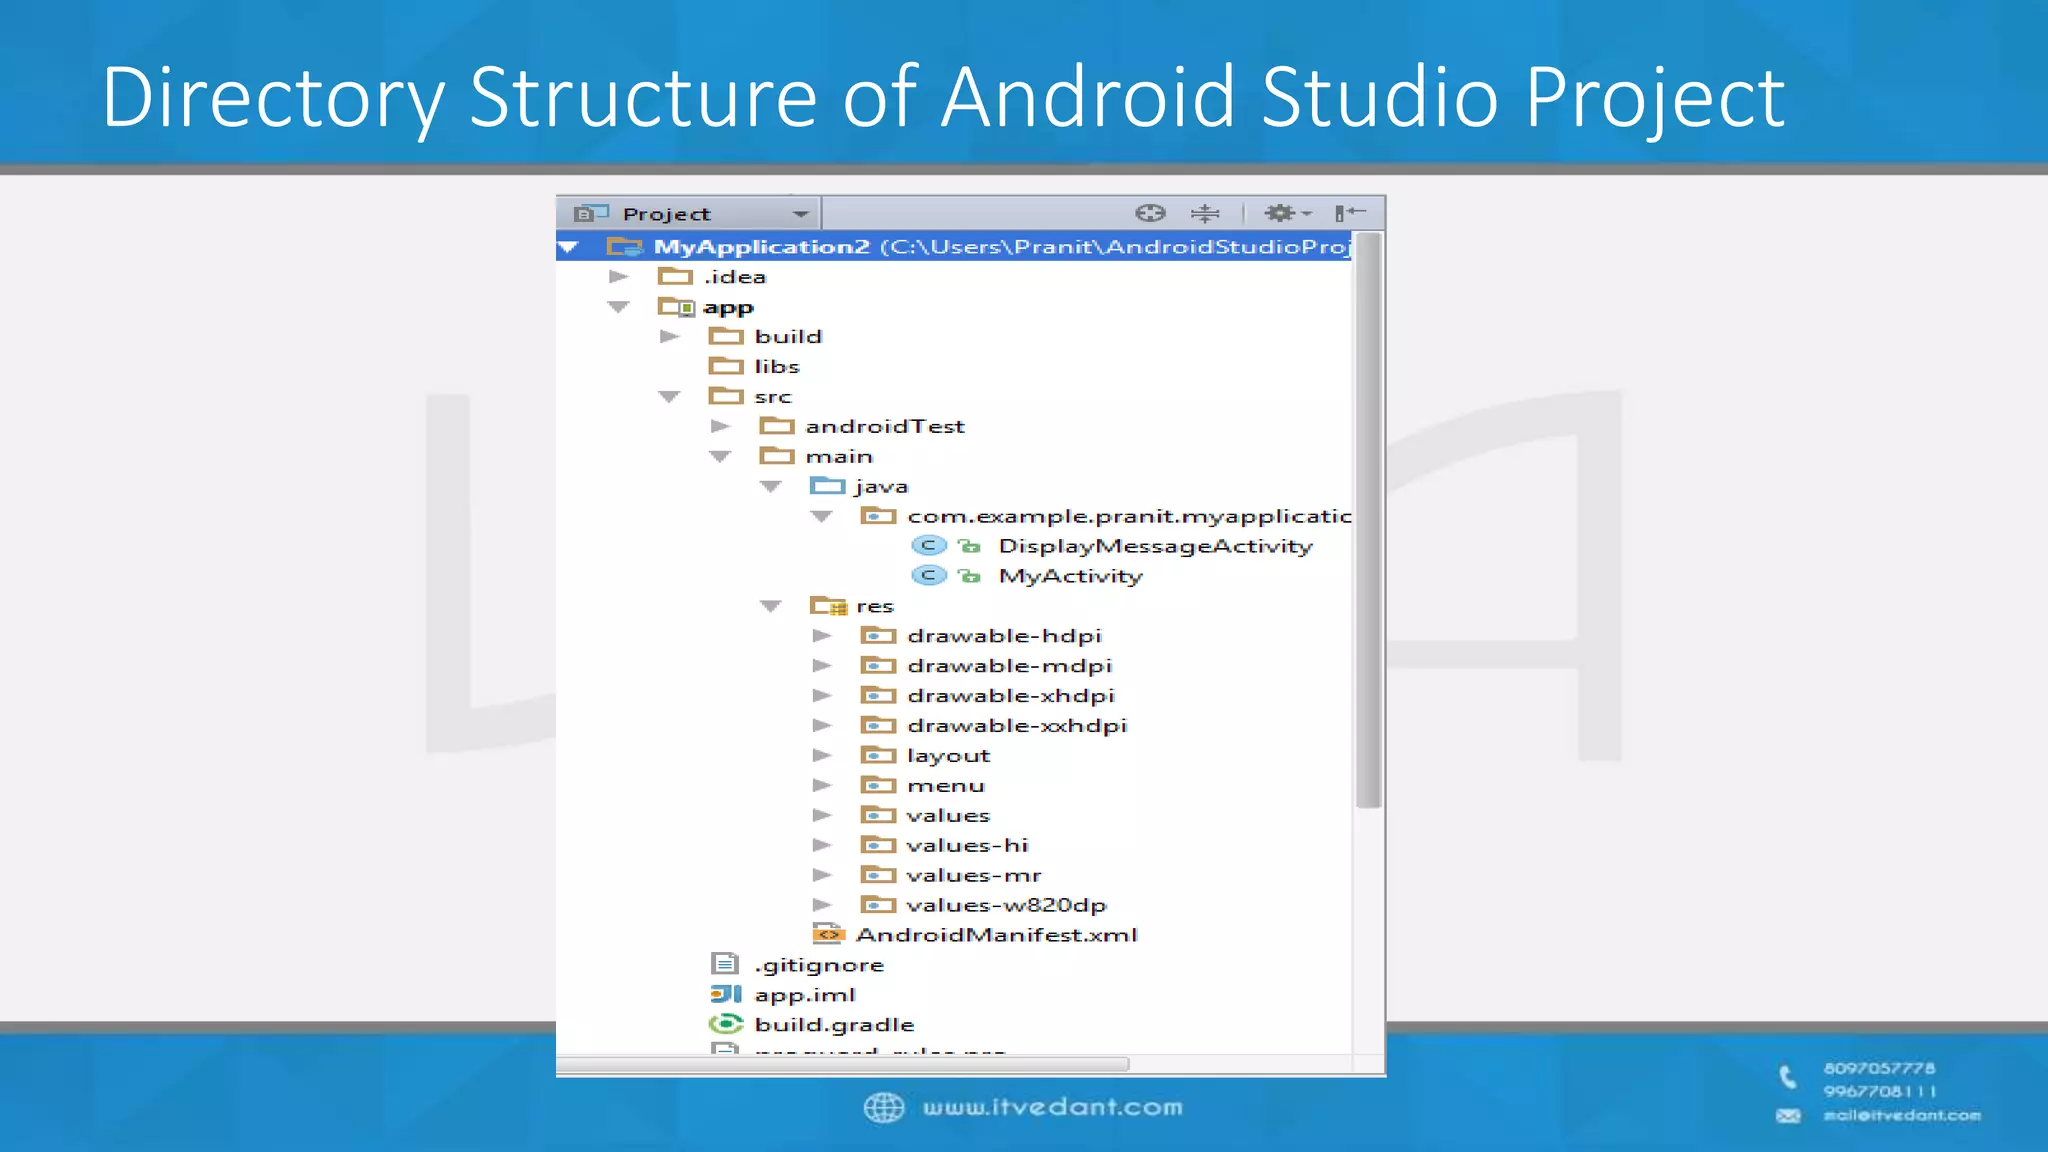Click the hide panel icon
This screenshot has width=2048, height=1152.
coord(1350,212)
